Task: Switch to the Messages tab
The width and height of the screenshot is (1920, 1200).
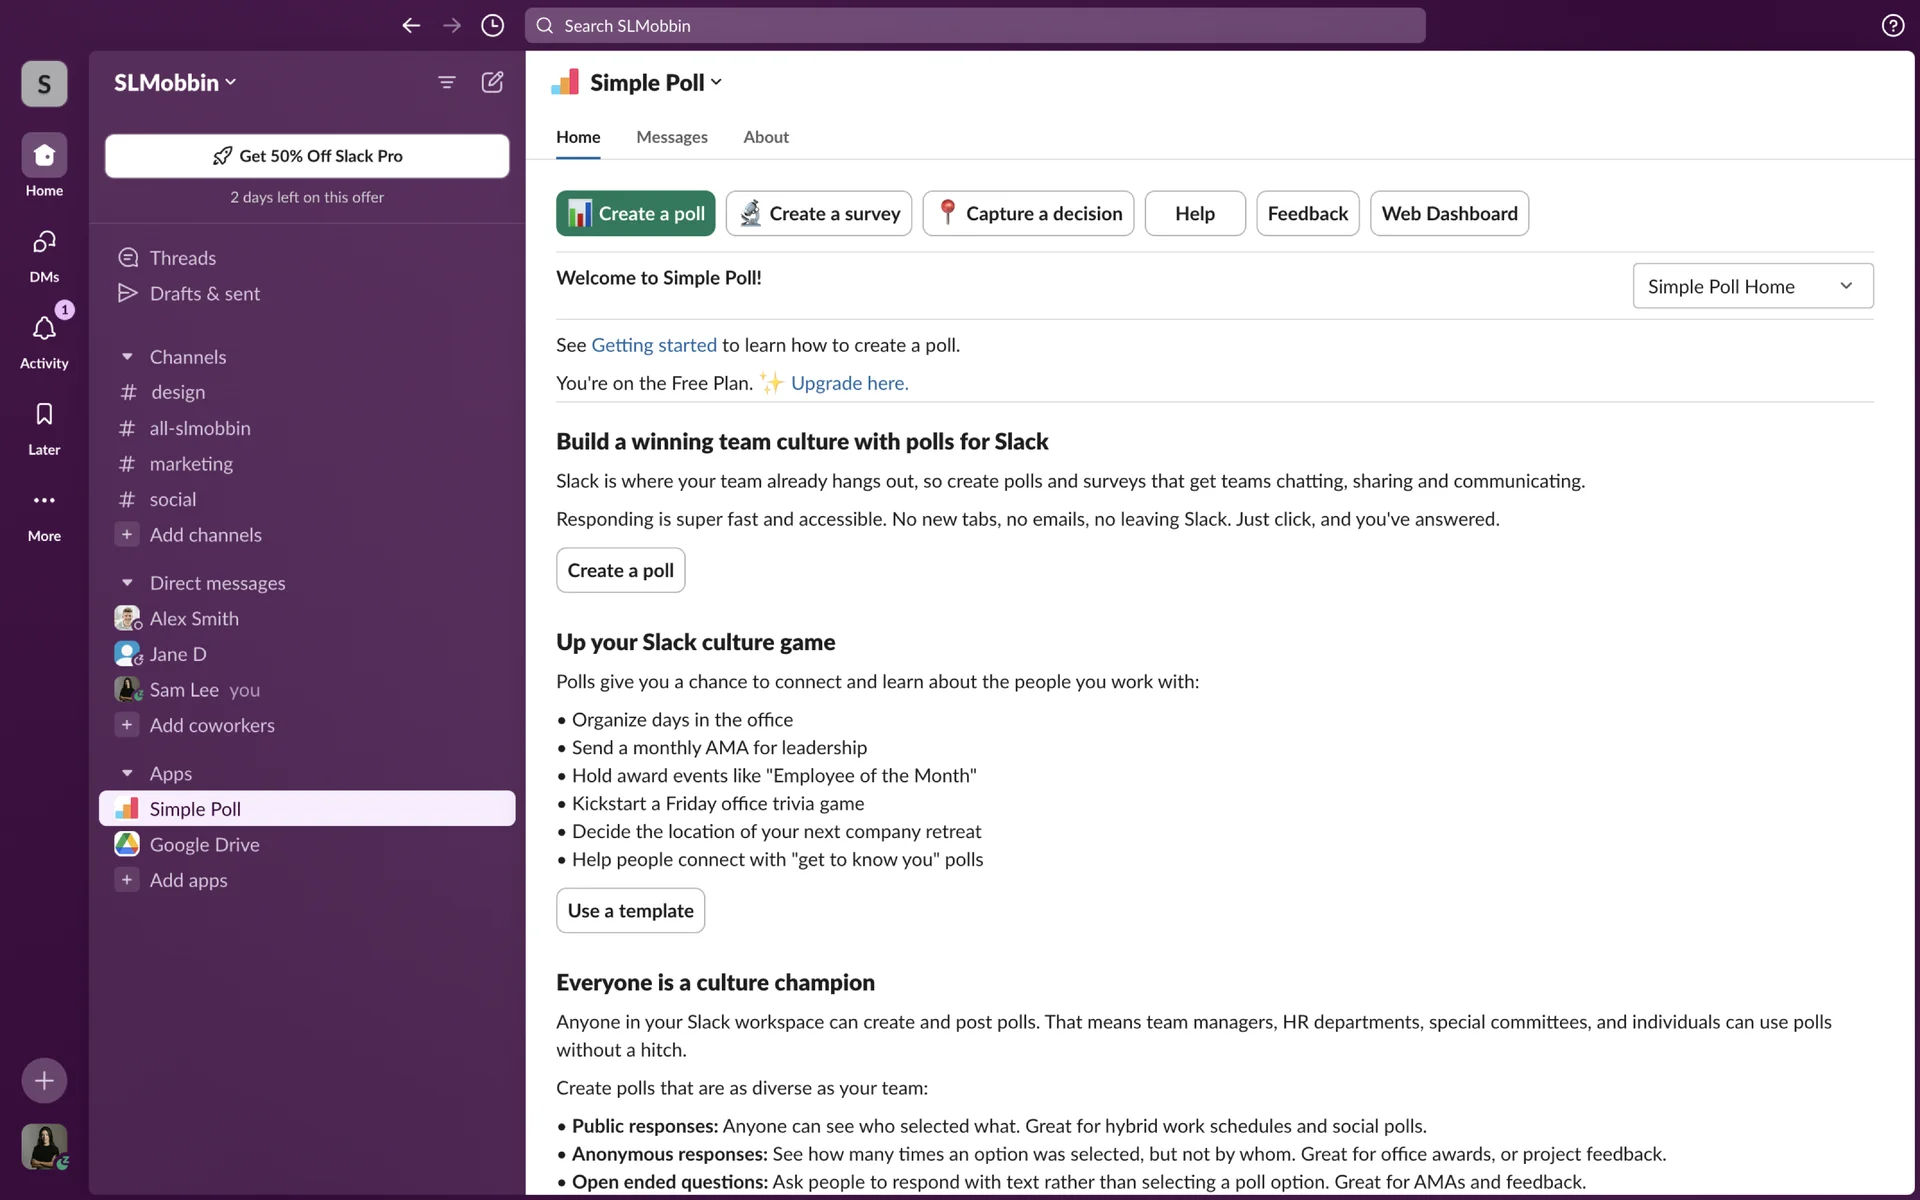Action: pos(671,137)
